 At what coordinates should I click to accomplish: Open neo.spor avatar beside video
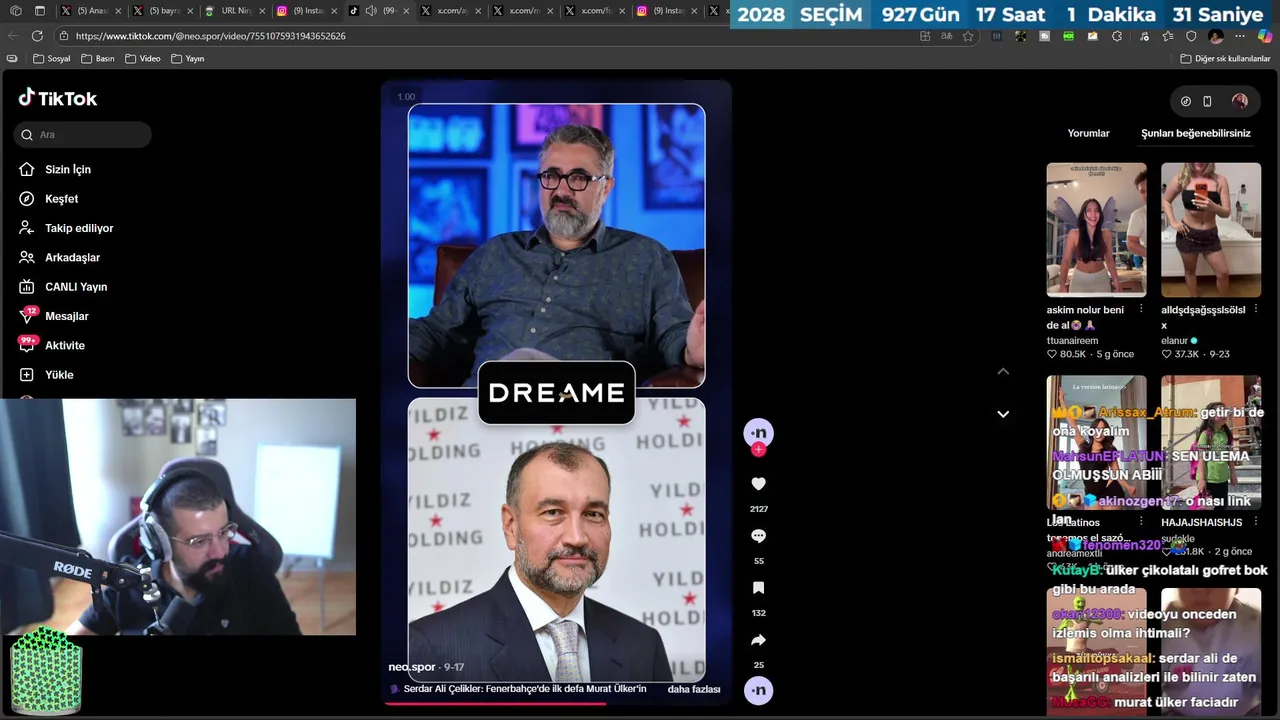click(758, 432)
